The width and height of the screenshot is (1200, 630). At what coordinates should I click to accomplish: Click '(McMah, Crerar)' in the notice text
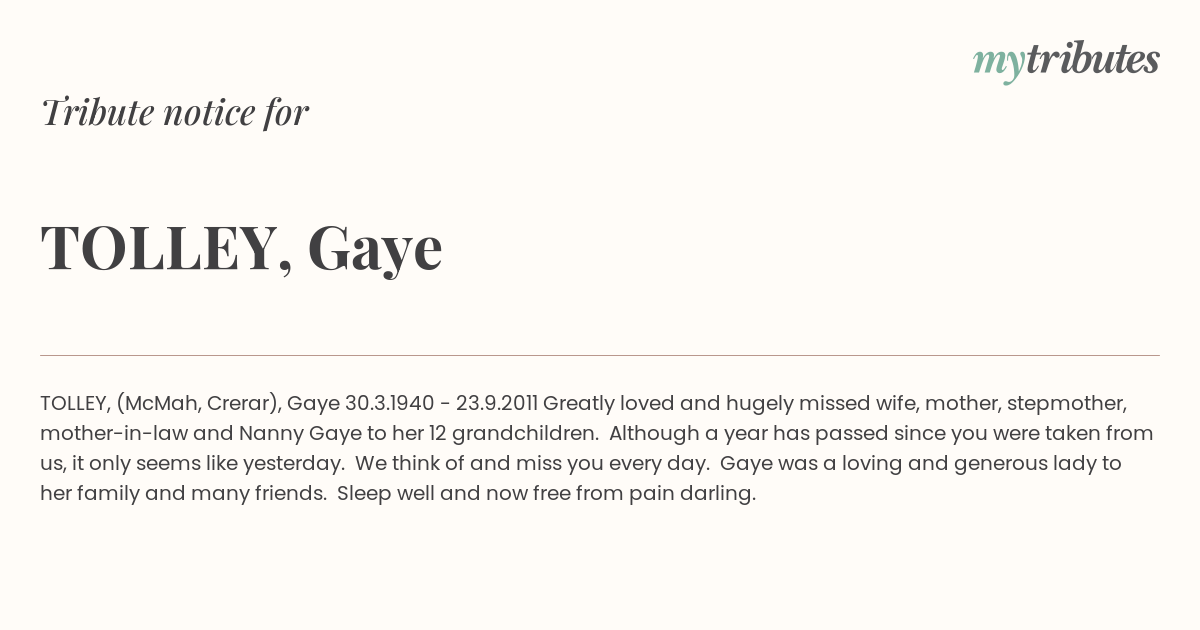point(198,404)
